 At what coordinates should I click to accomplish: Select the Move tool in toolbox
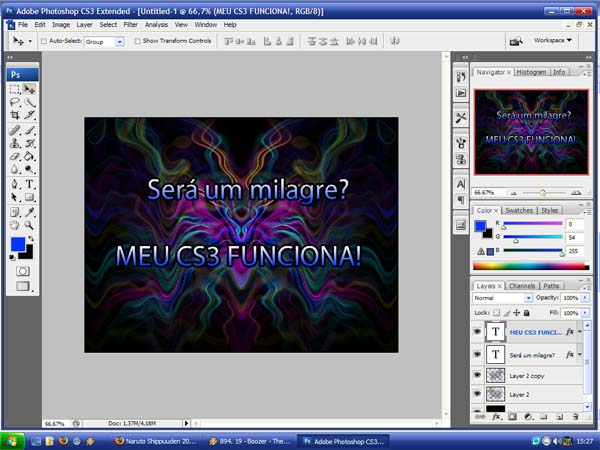(29, 90)
